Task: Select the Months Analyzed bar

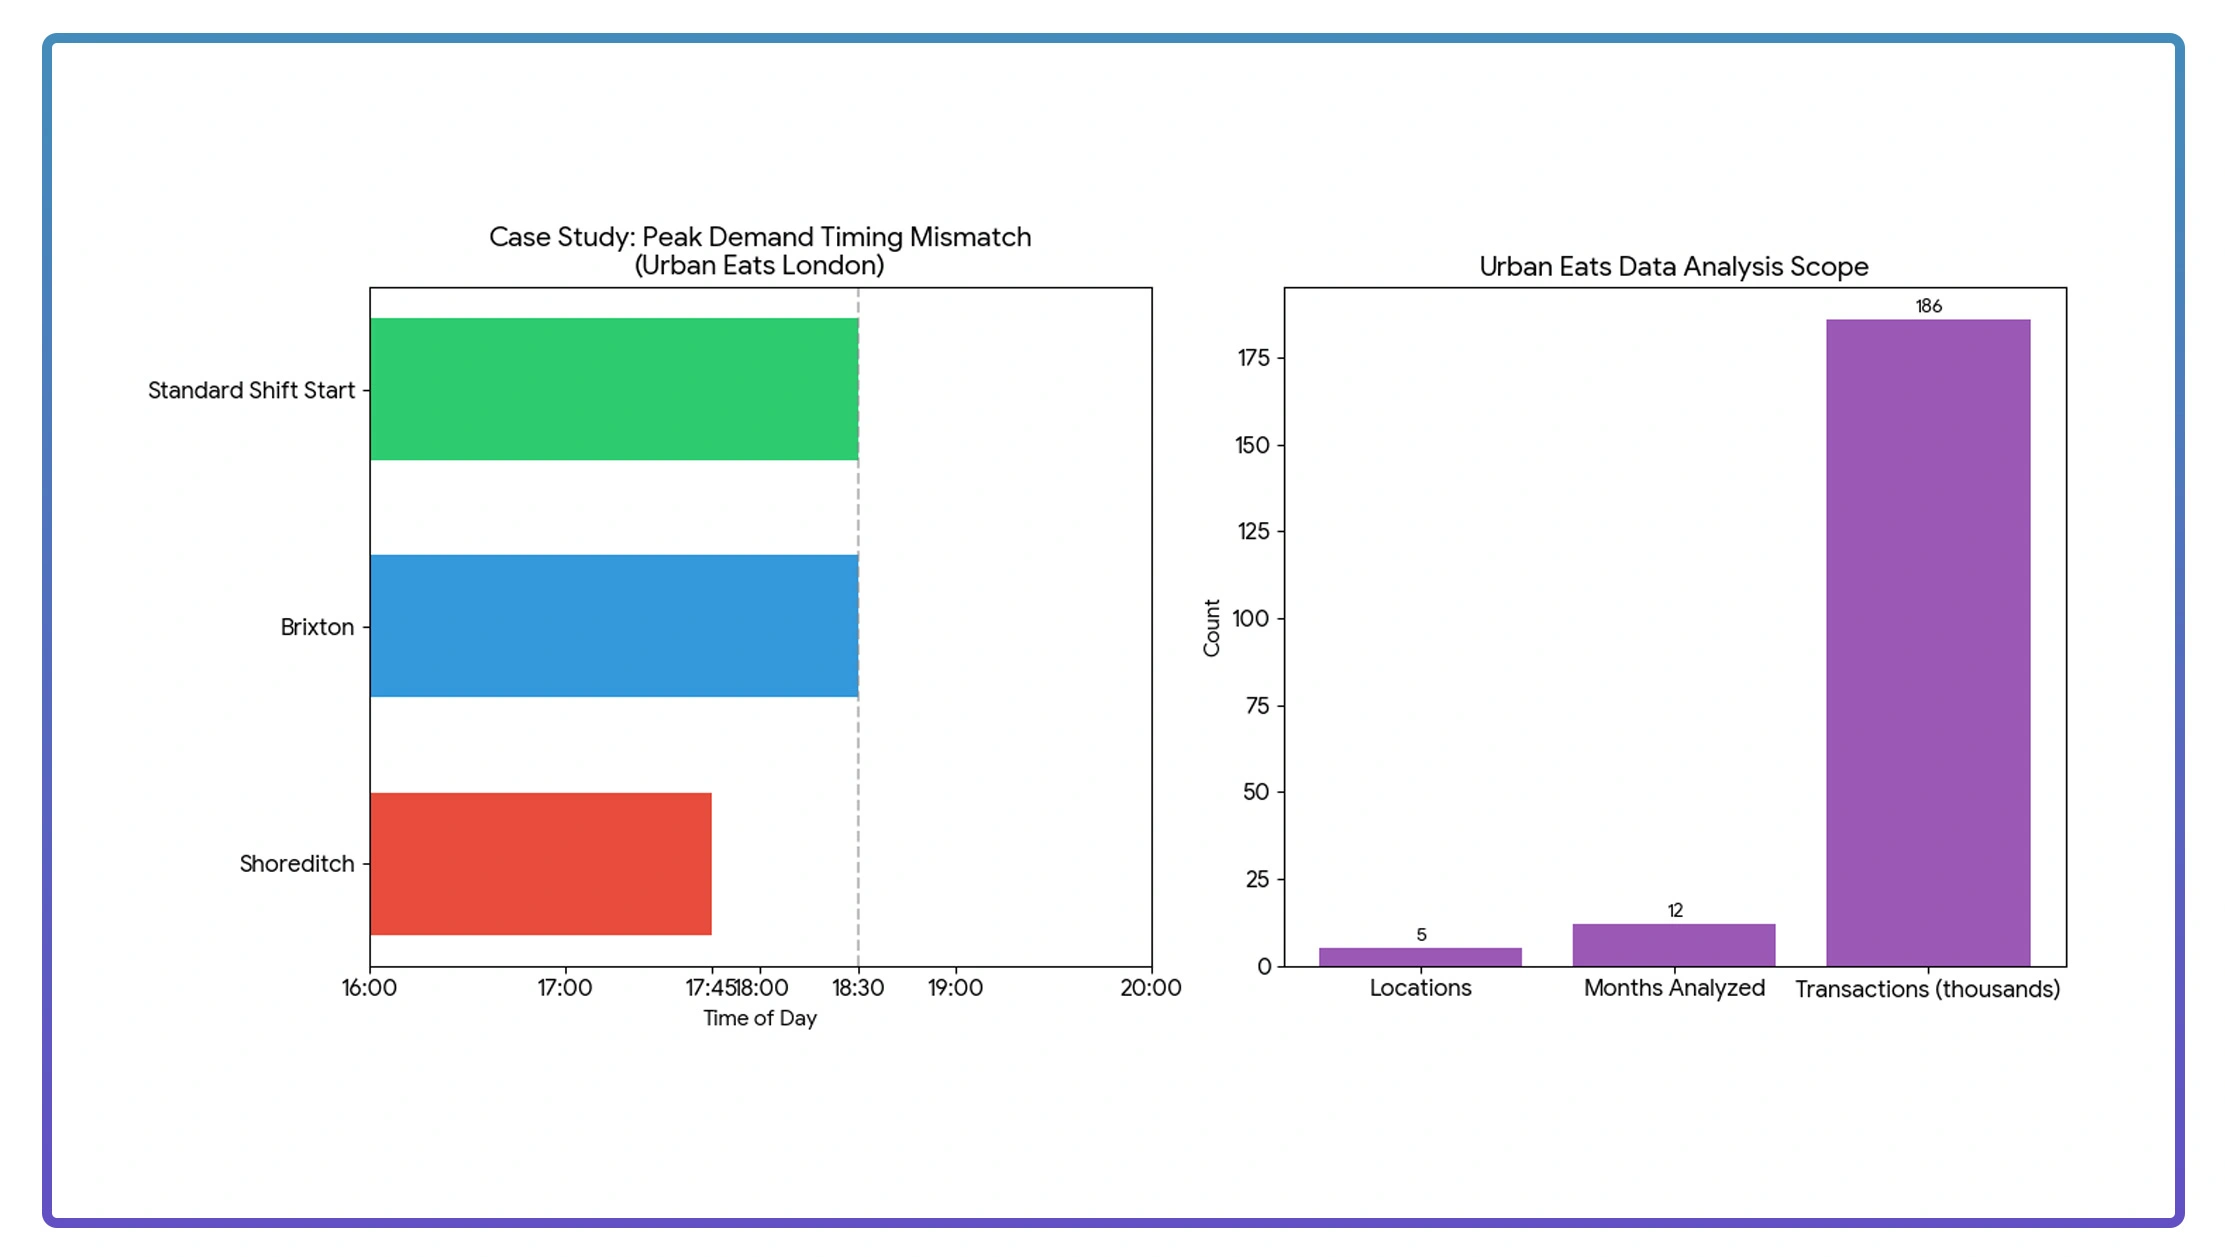Action: click(1672, 943)
